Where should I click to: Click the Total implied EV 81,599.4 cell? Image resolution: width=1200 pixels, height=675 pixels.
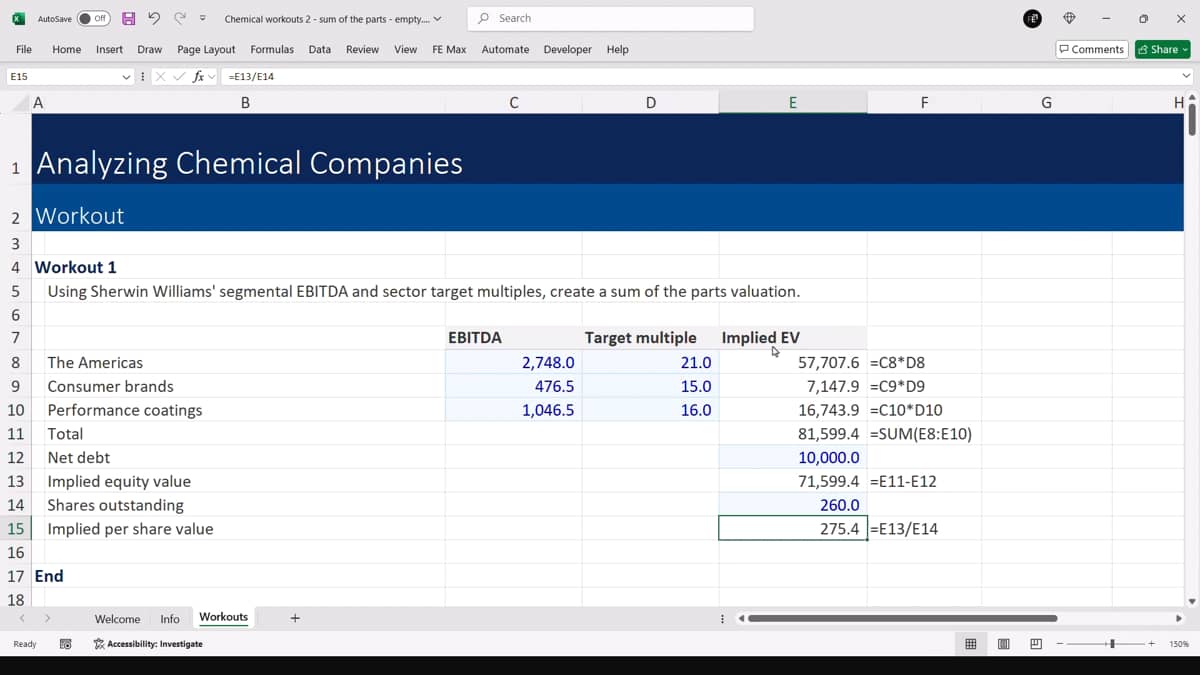click(x=793, y=434)
